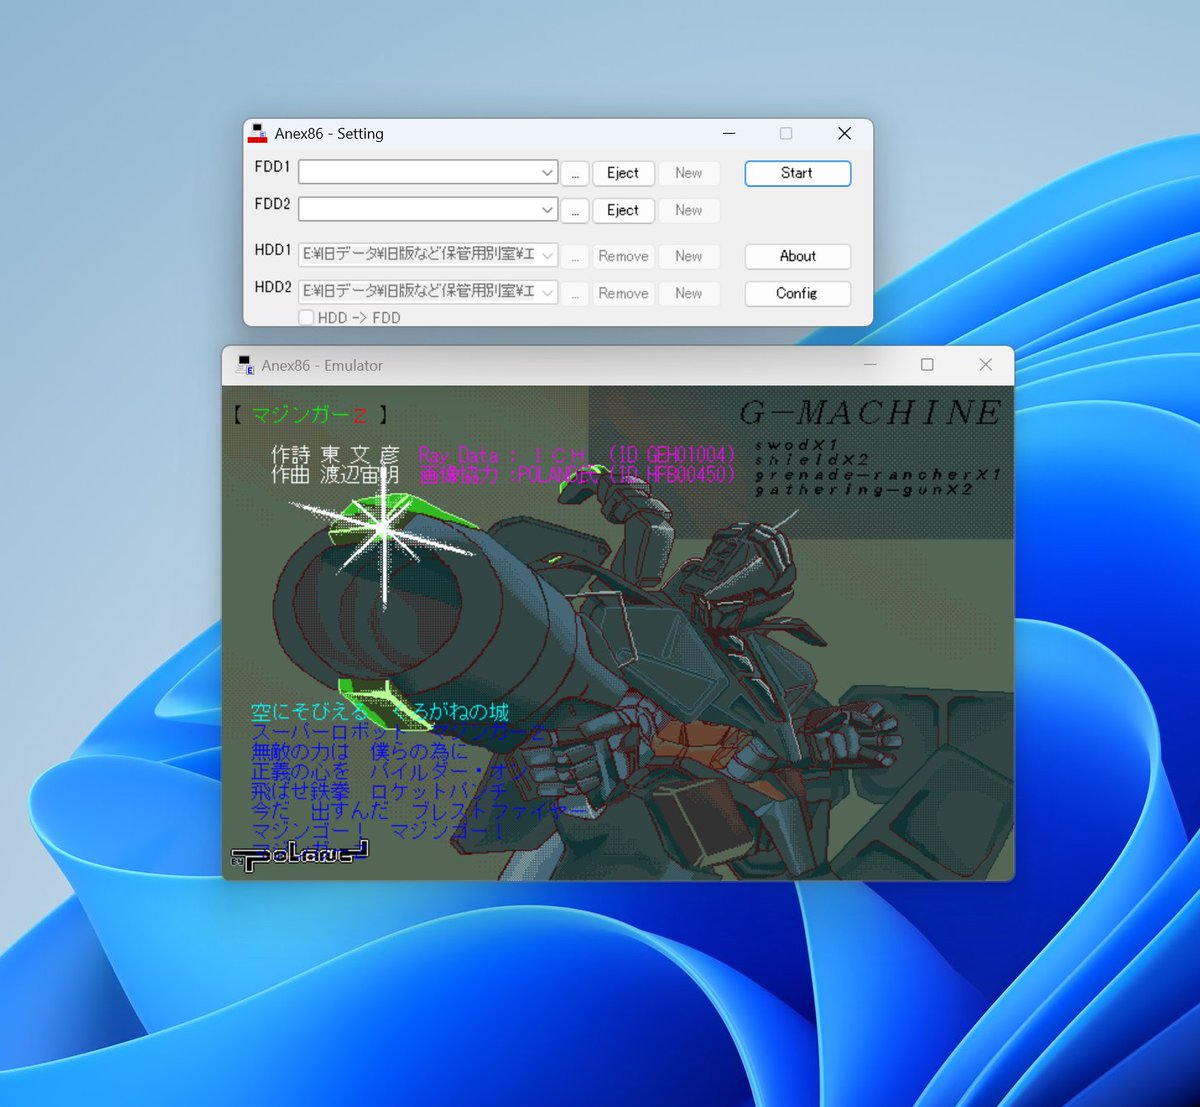Click the New button for FDD1
The width and height of the screenshot is (1200, 1107).
[689, 173]
